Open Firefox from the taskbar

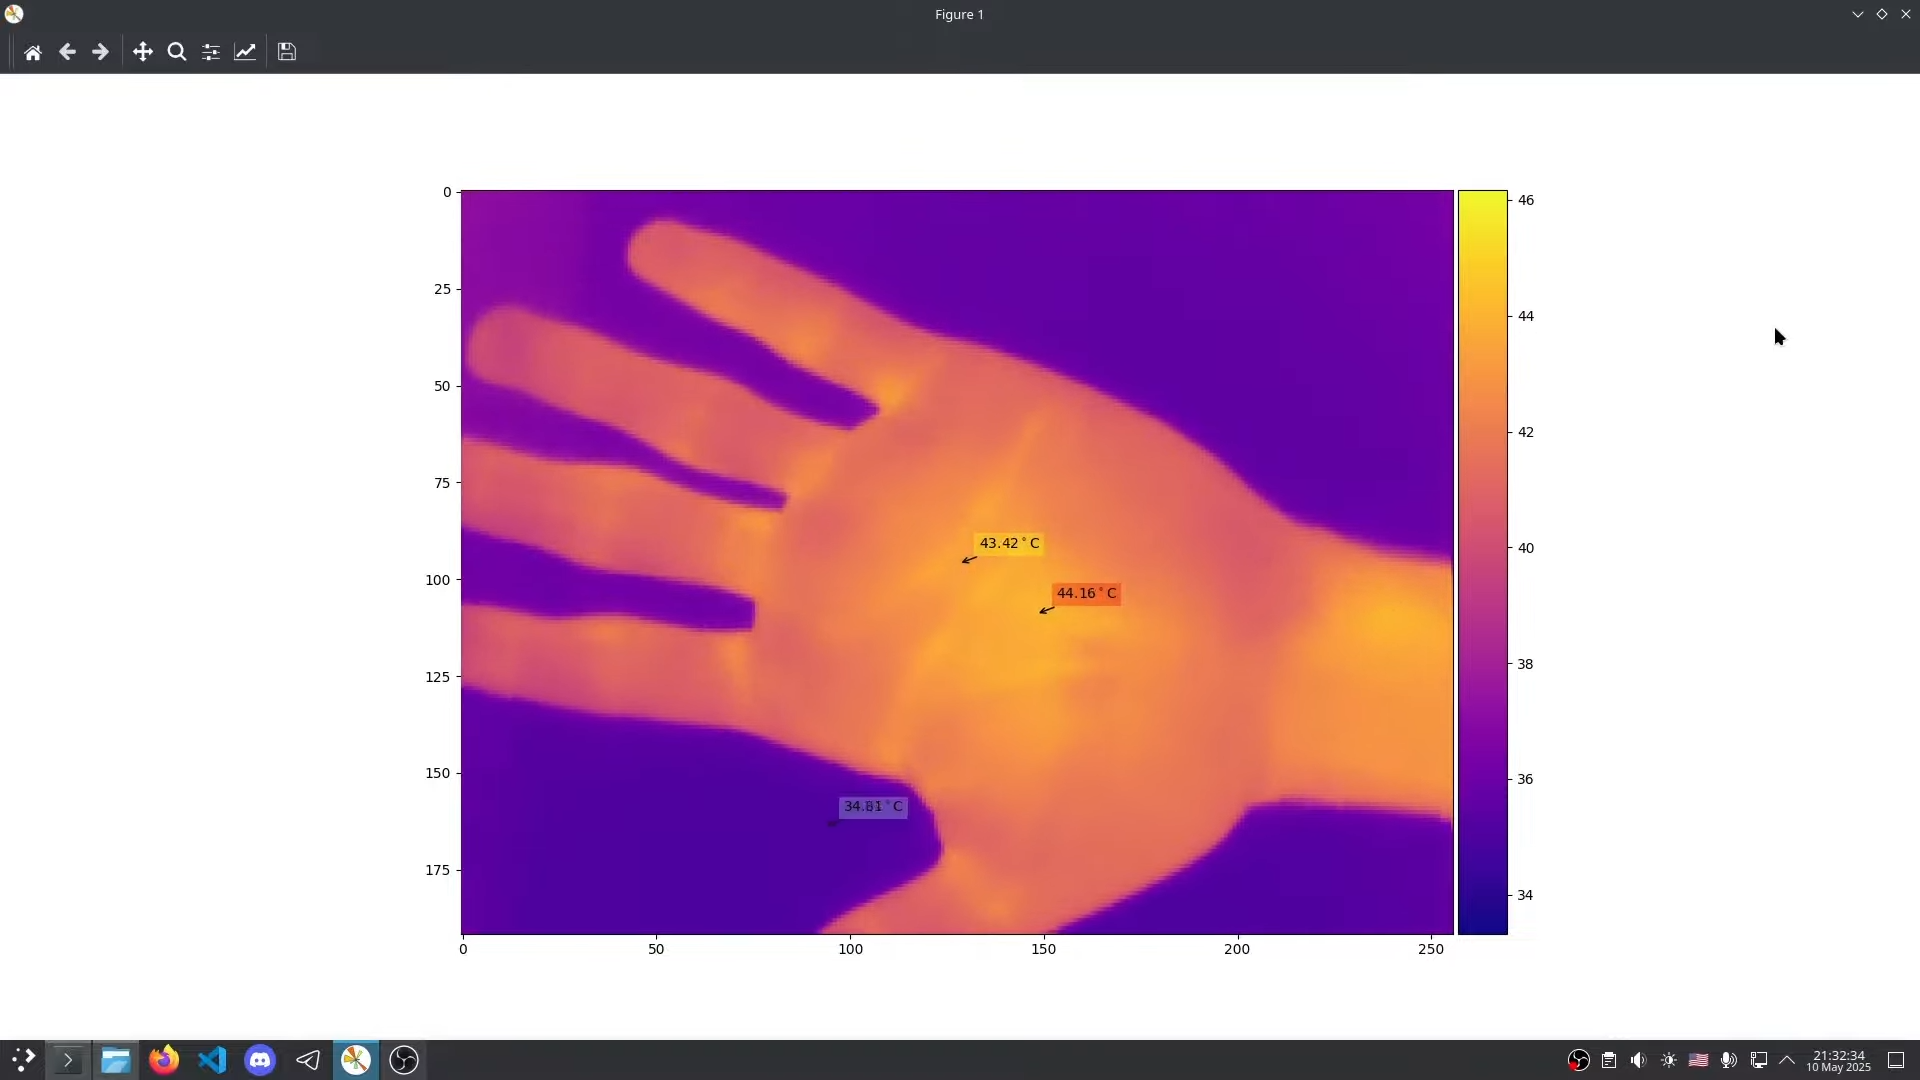[164, 1060]
